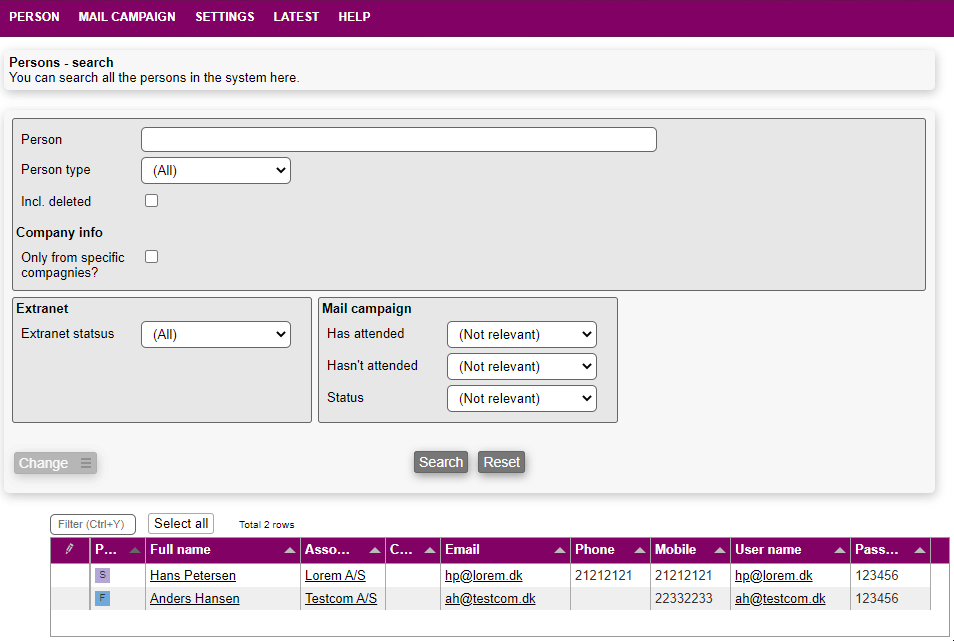
Task: Click the Reset button
Action: (x=501, y=462)
